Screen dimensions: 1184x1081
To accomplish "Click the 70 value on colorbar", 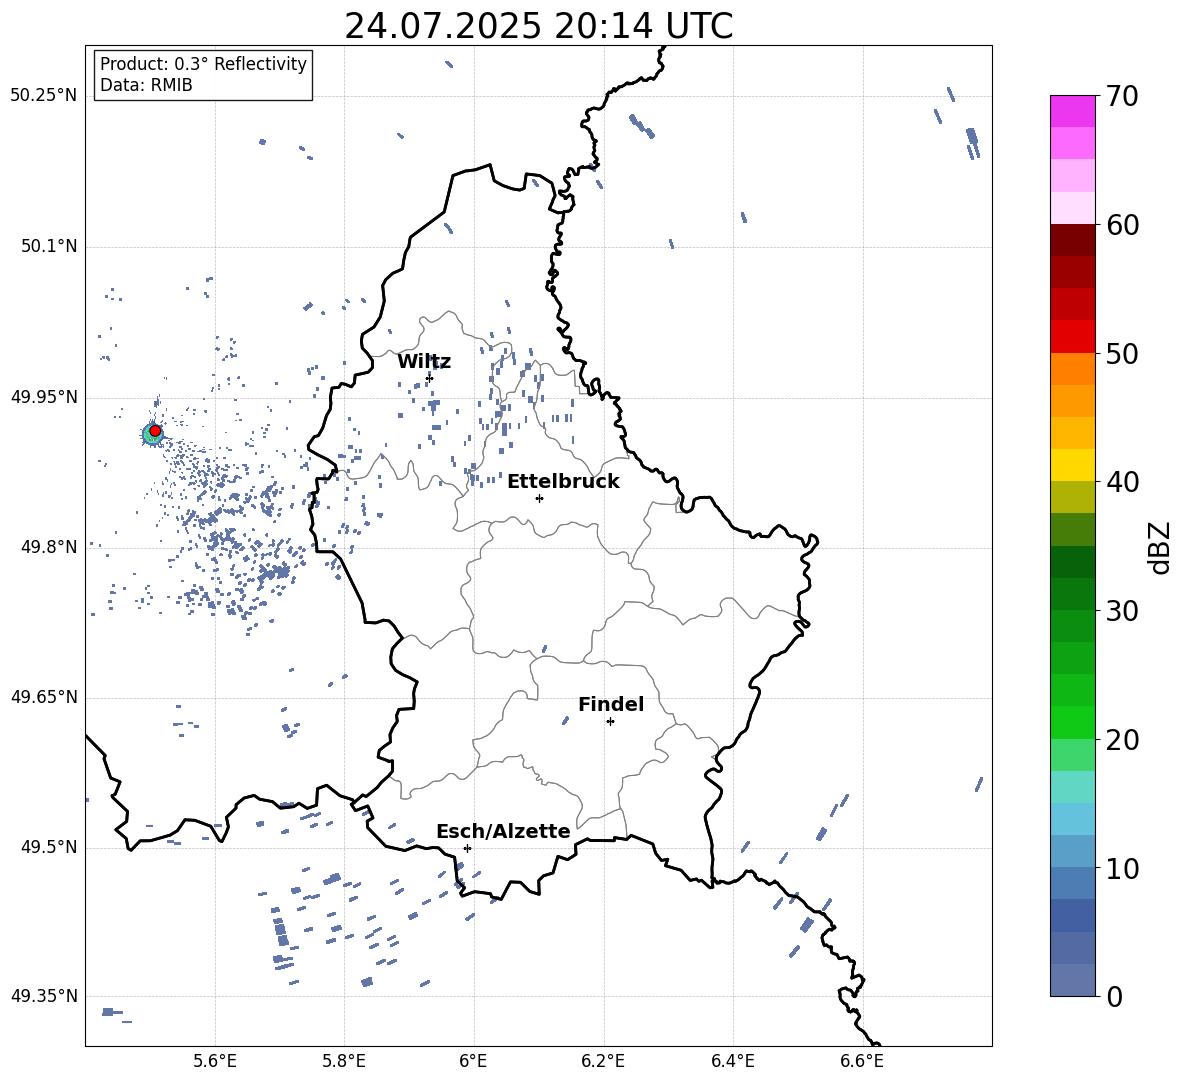I will pyautogui.click(x=1122, y=96).
